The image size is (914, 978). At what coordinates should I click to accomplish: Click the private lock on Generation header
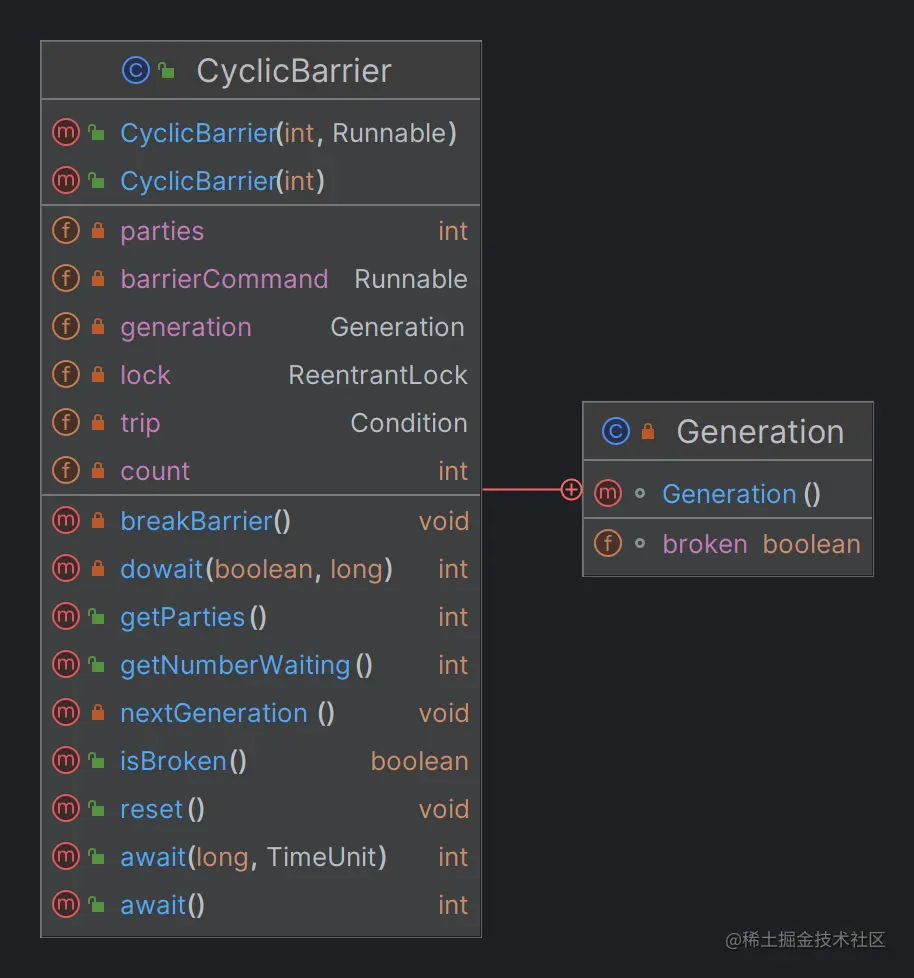click(646, 431)
